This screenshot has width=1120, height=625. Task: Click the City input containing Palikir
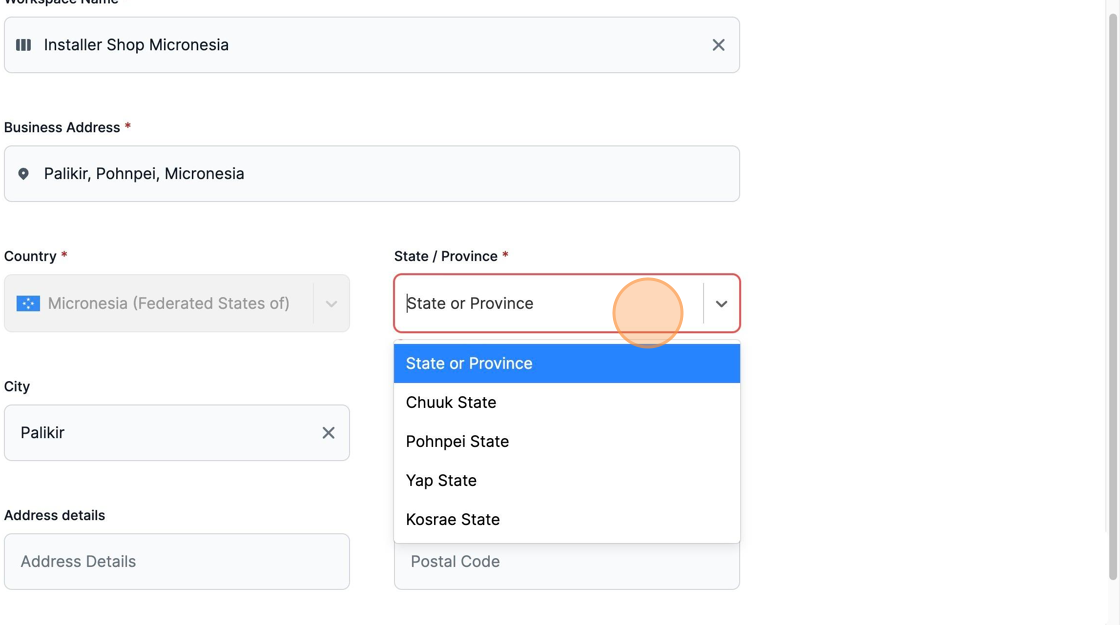(176, 433)
